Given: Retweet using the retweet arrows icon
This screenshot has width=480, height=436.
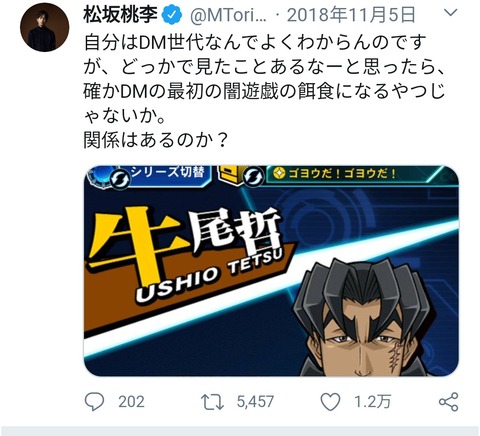Looking at the screenshot, I should [212, 402].
